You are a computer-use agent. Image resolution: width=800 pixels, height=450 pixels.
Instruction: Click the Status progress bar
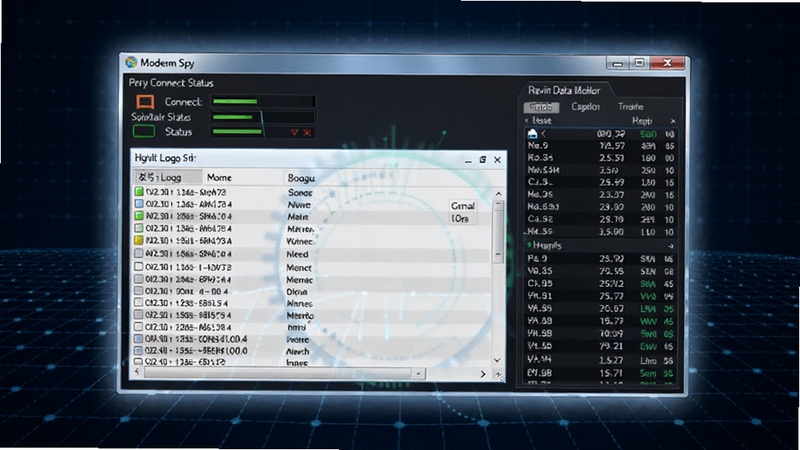point(263,132)
